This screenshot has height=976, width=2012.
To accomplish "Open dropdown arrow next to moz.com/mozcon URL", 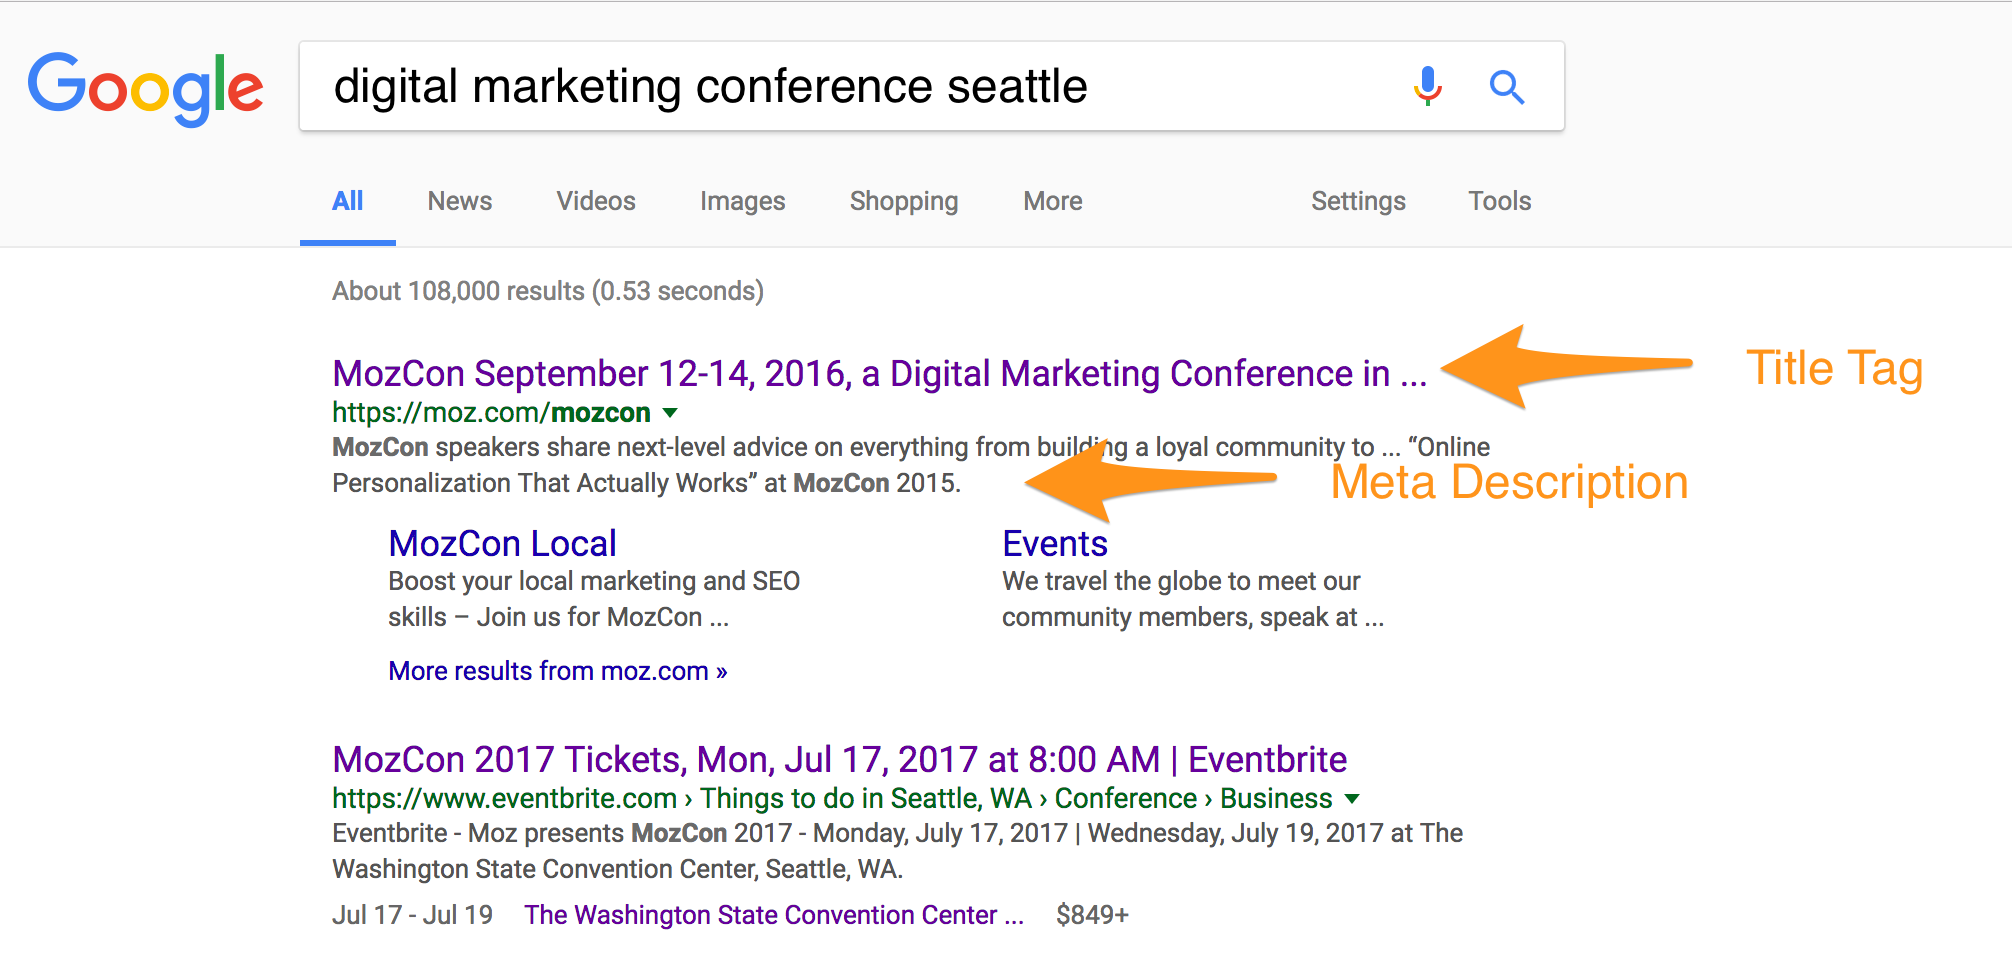I will coord(670,413).
